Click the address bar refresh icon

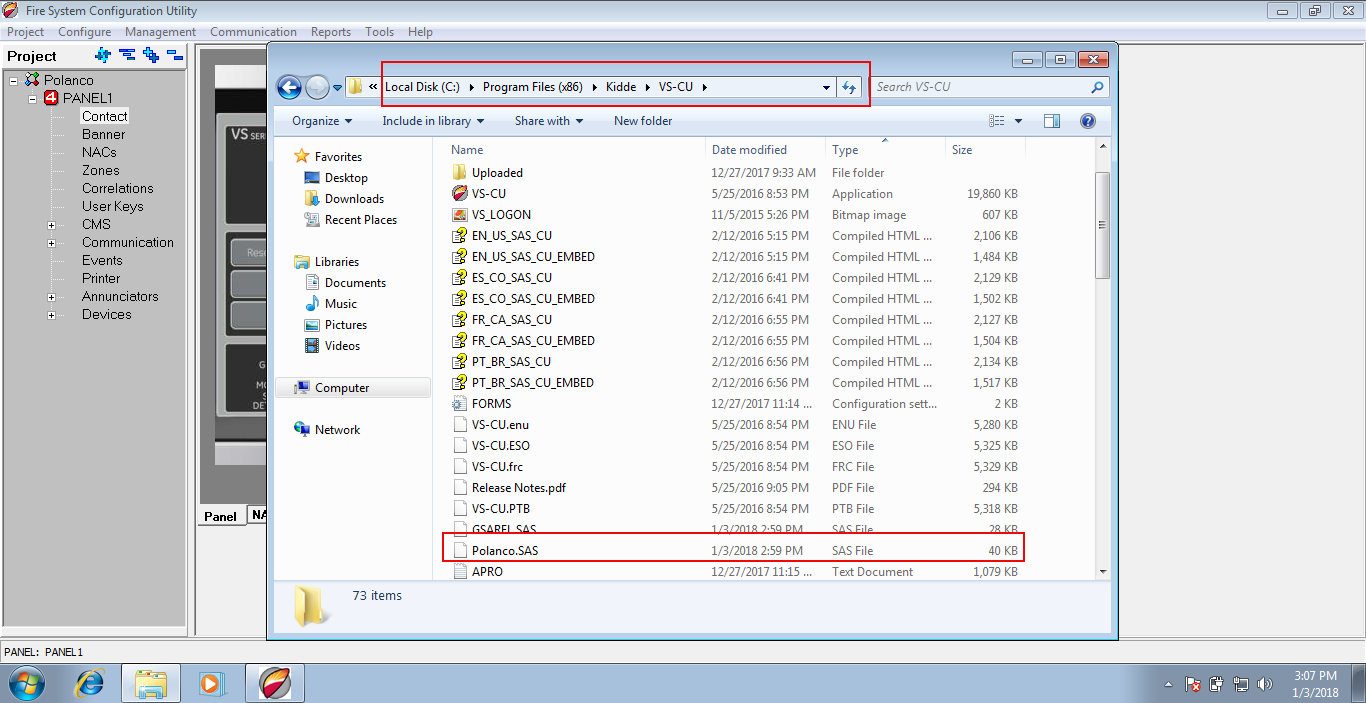[849, 87]
